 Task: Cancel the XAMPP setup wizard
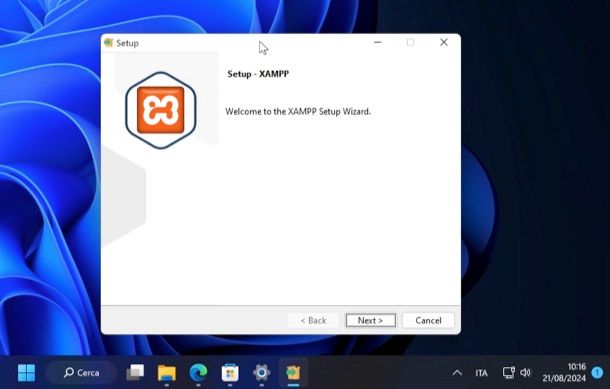coord(428,321)
